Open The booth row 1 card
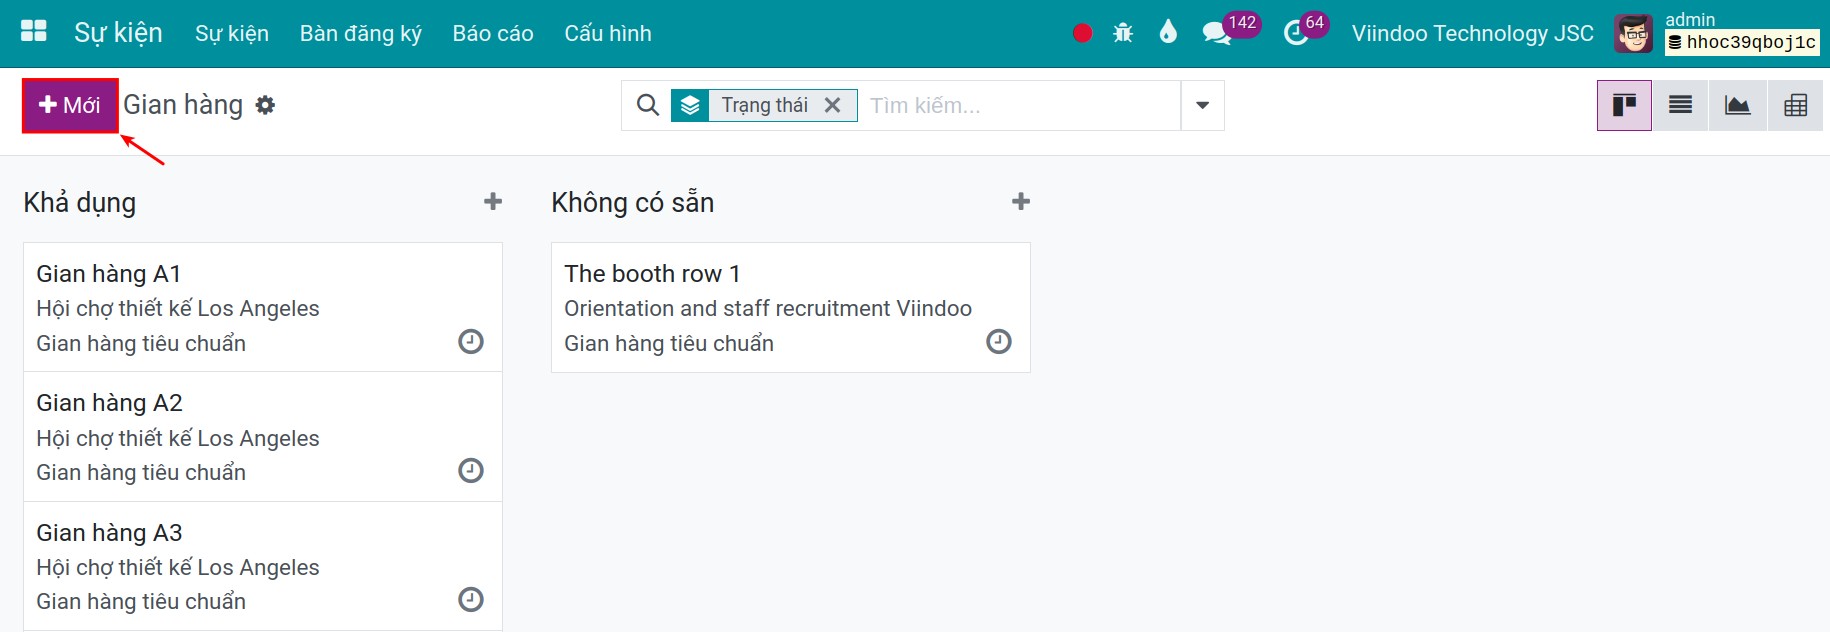This screenshot has height=632, width=1830. (791, 307)
